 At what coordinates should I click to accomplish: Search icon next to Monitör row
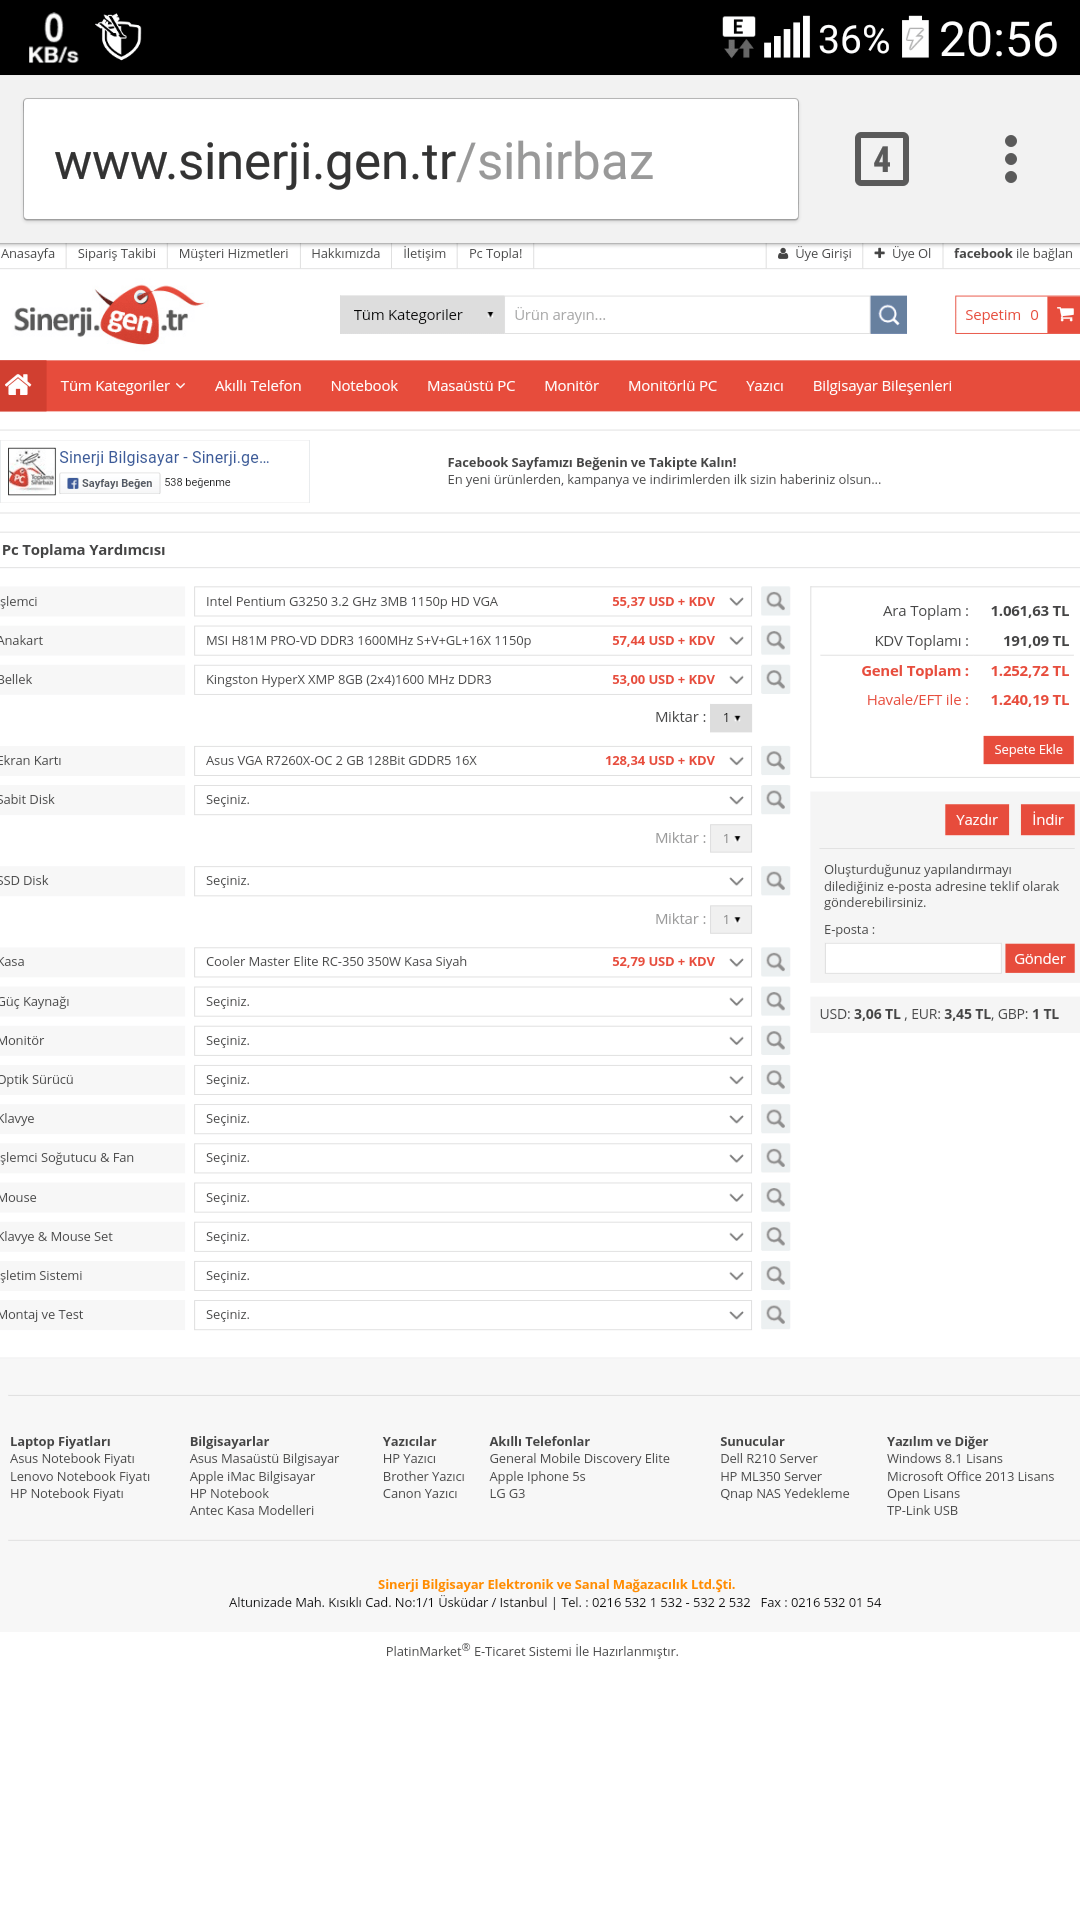(775, 1040)
